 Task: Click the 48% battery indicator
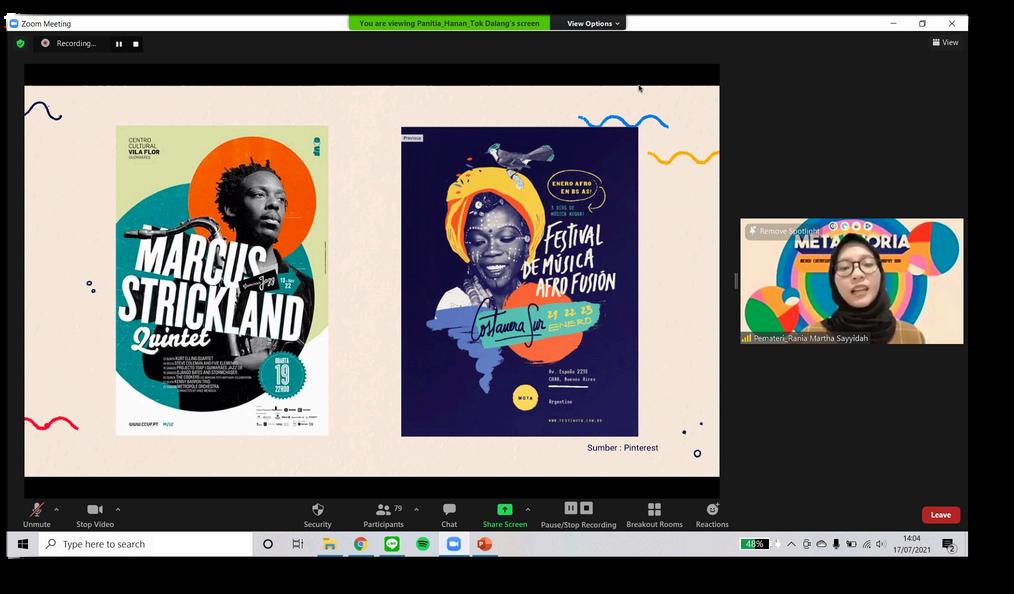(755, 544)
